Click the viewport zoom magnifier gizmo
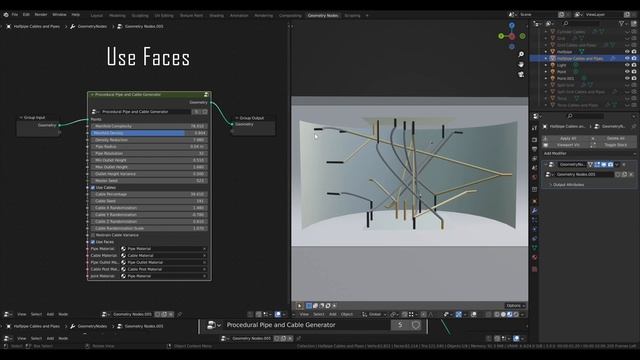The image size is (640, 360). [521, 54]
